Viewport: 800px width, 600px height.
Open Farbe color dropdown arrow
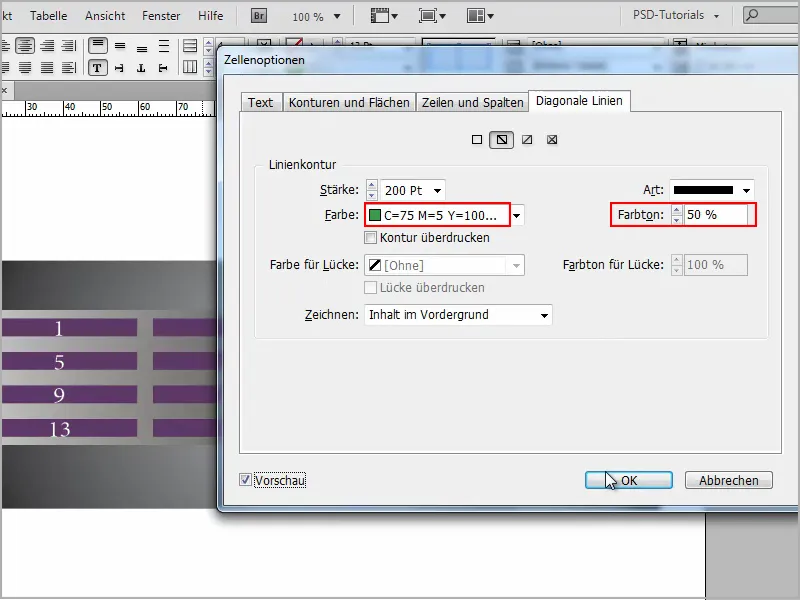[x=517, y=215]
